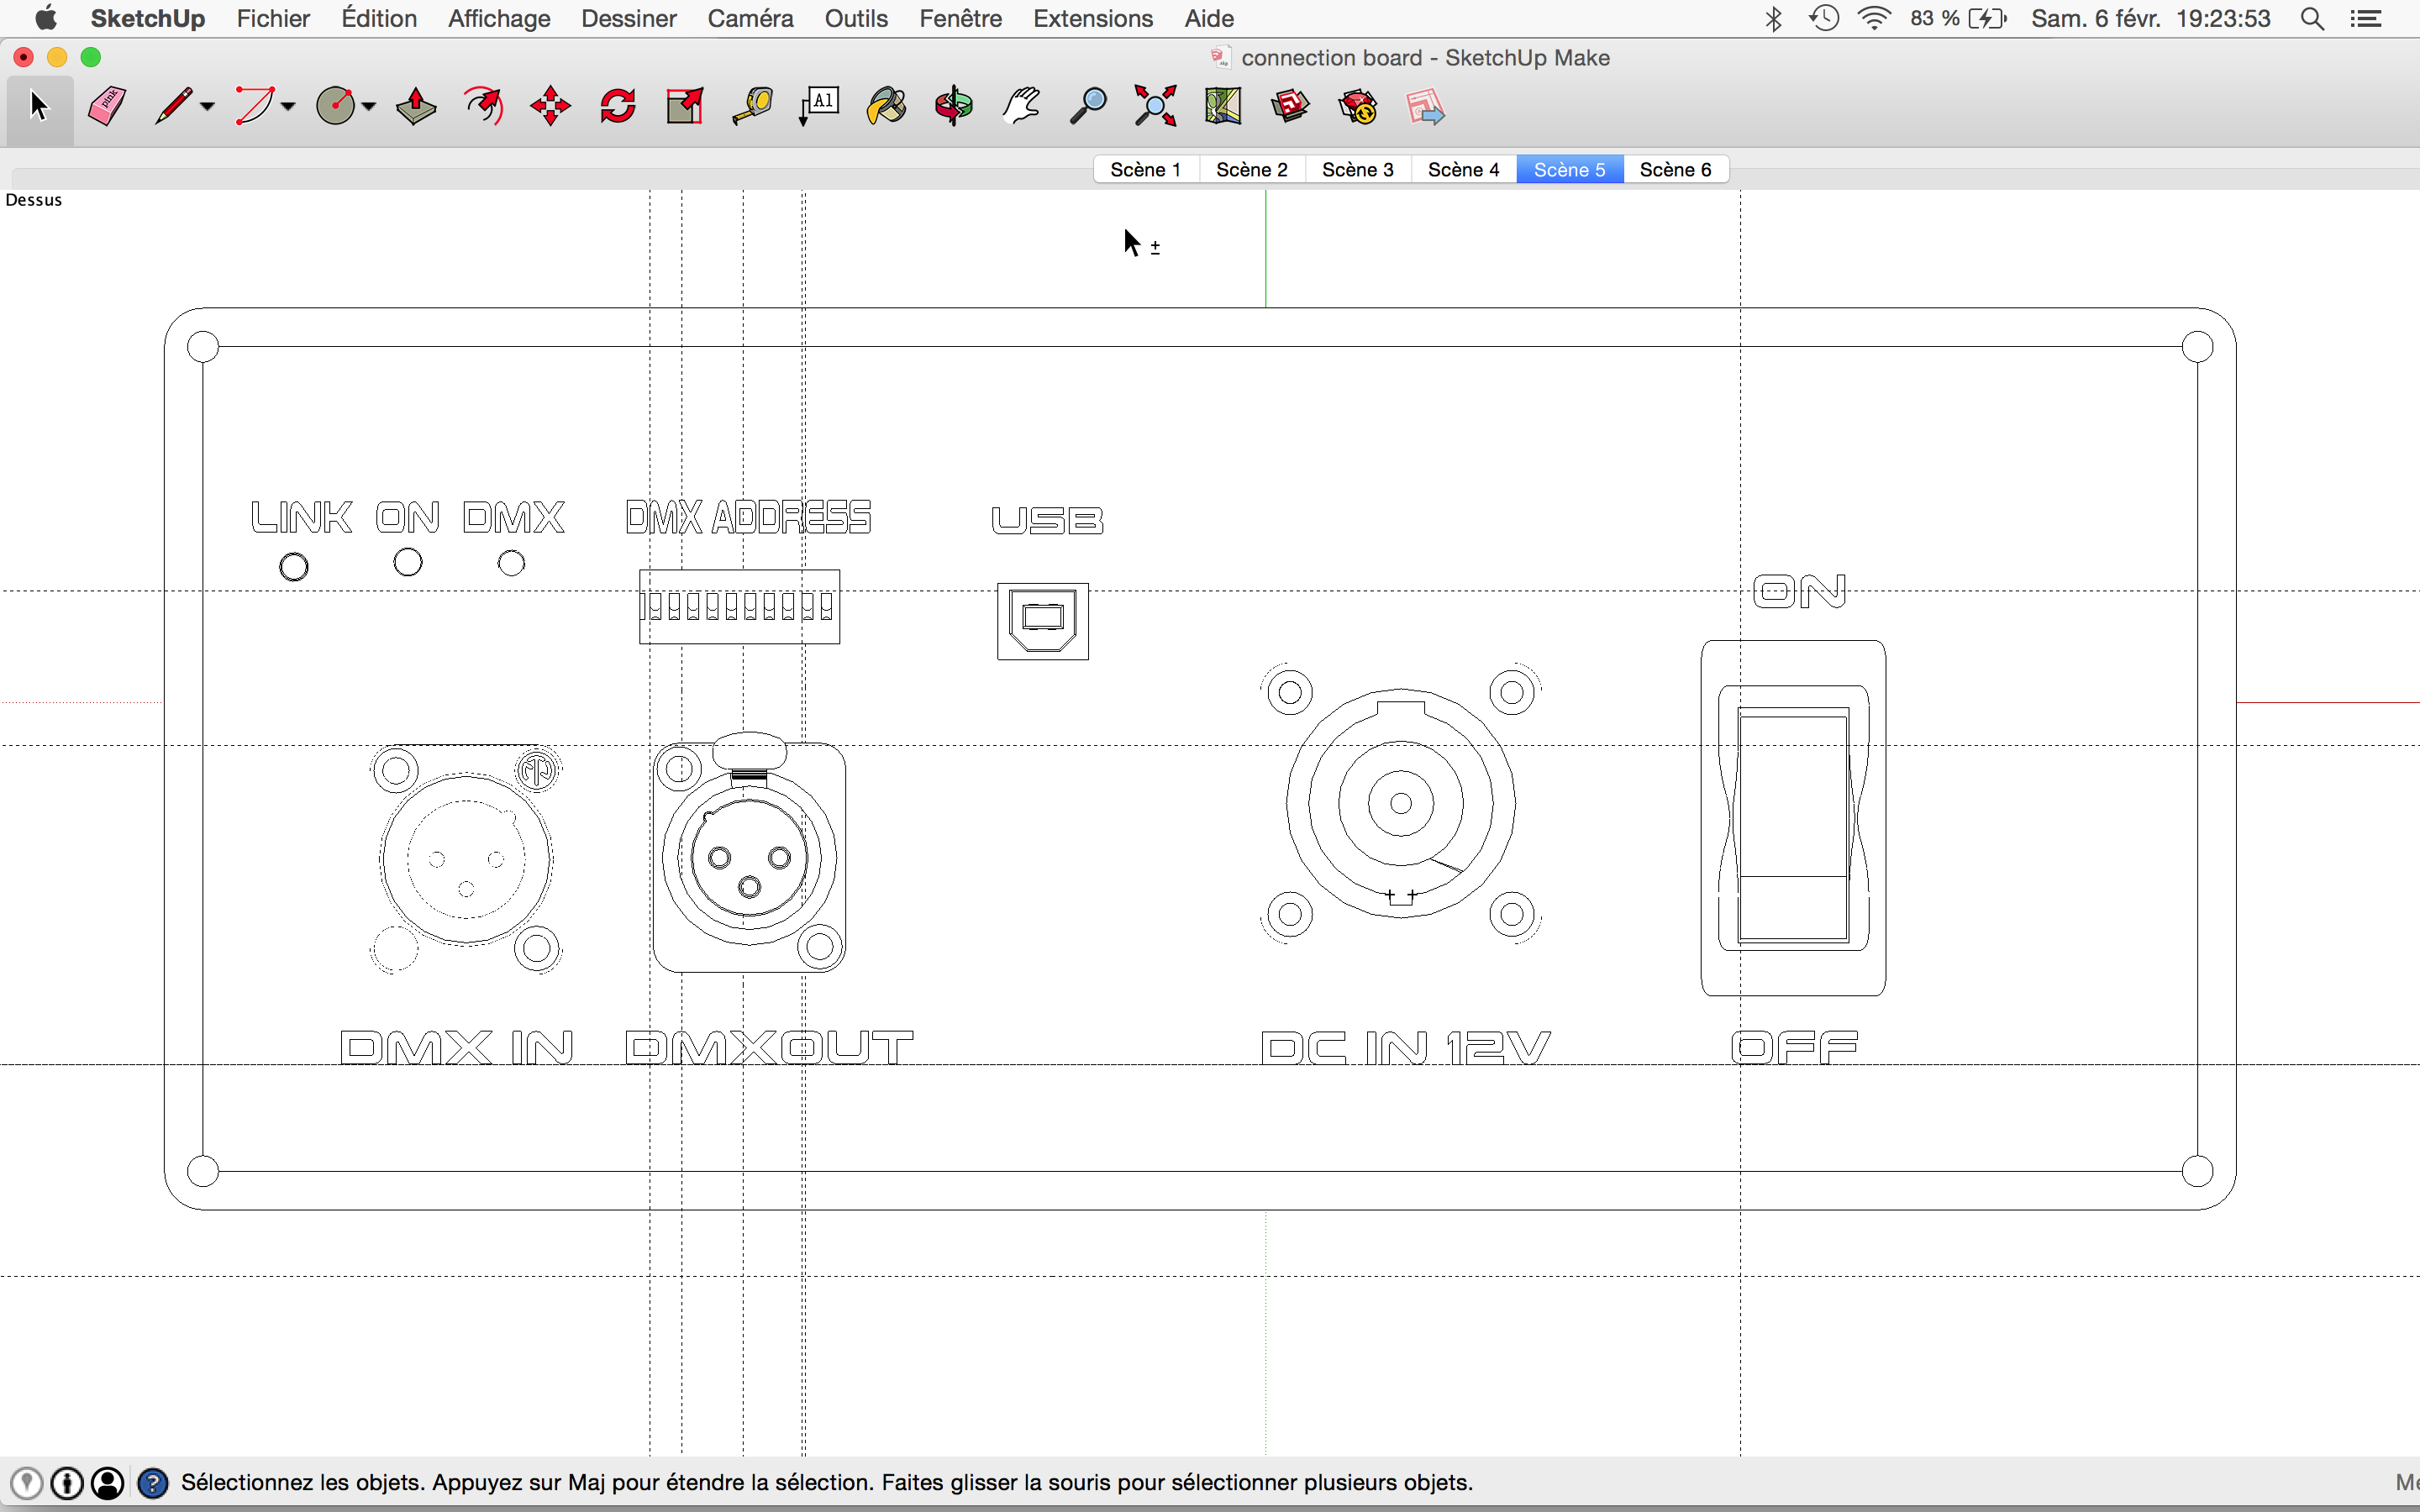The height and width of the screenshot is (1512, 2420).
Task: Click the DMXOUT label in drawing
Action: tap(769, 1047)
